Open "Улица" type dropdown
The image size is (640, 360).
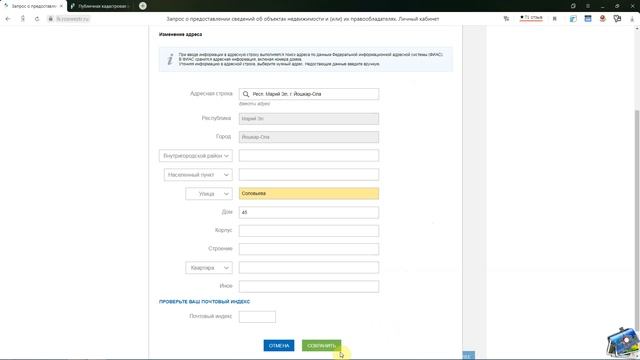[x=209, y=193]
